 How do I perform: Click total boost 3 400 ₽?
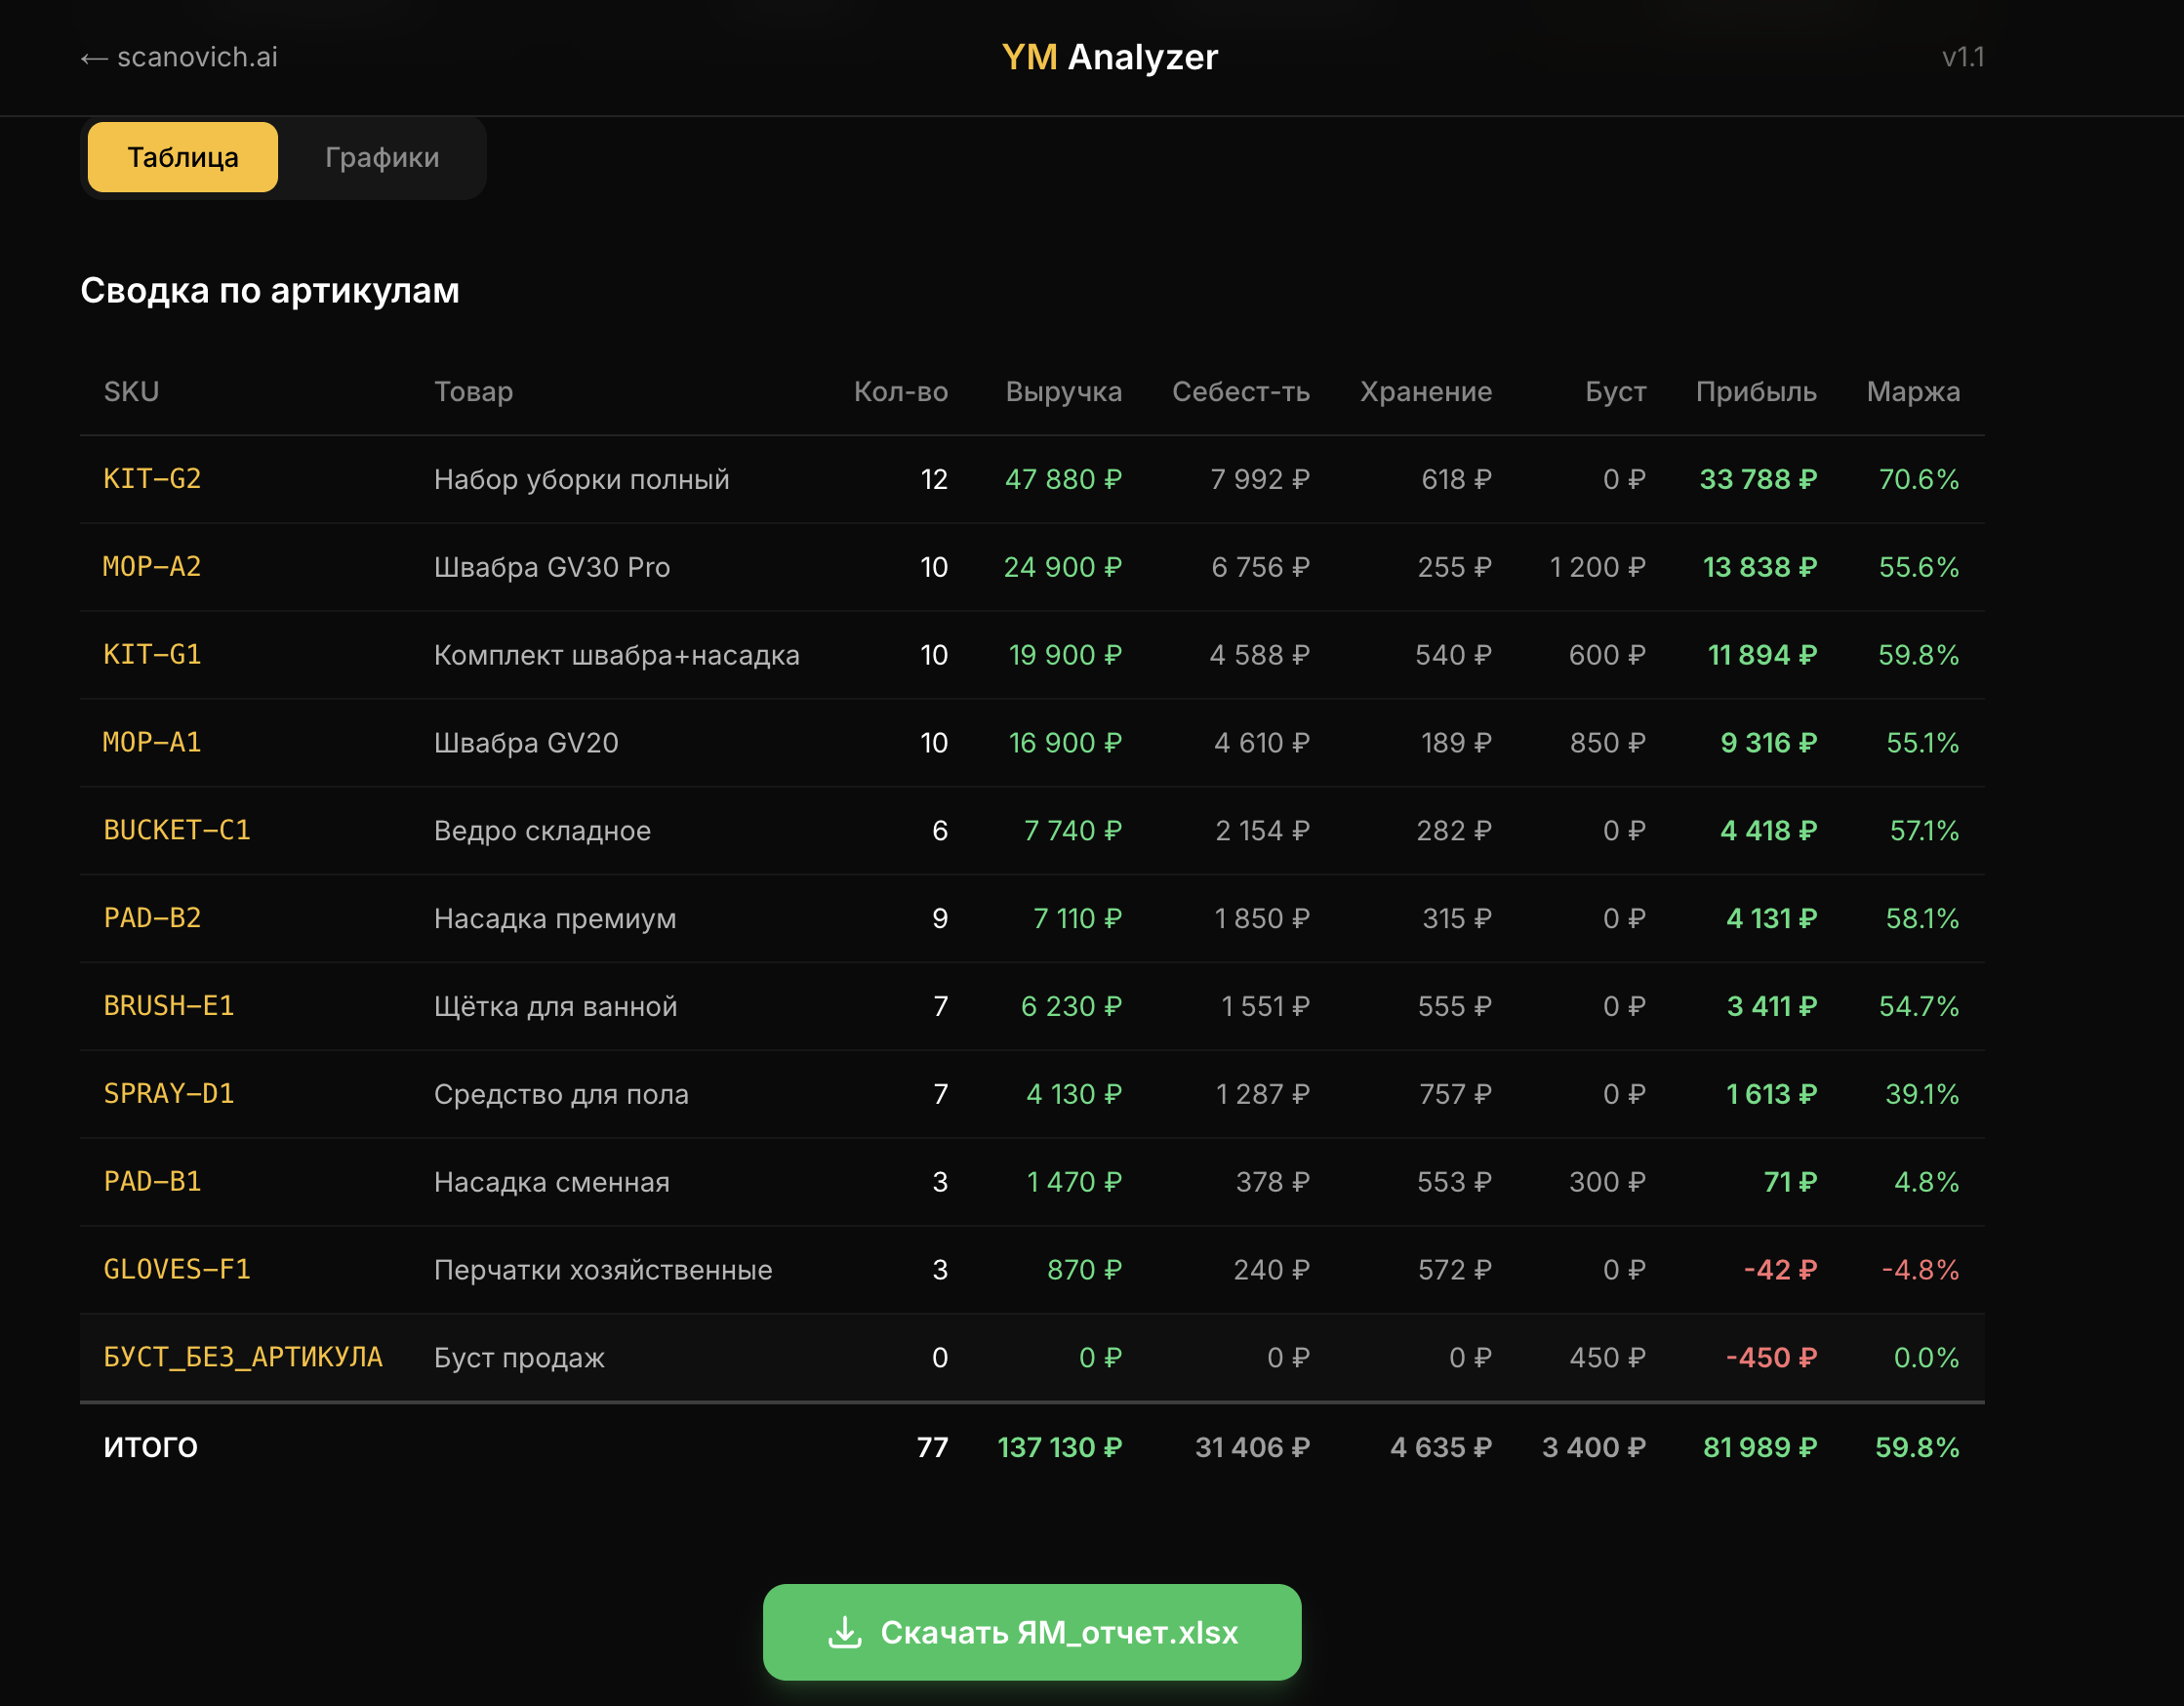(1594, 1447)
